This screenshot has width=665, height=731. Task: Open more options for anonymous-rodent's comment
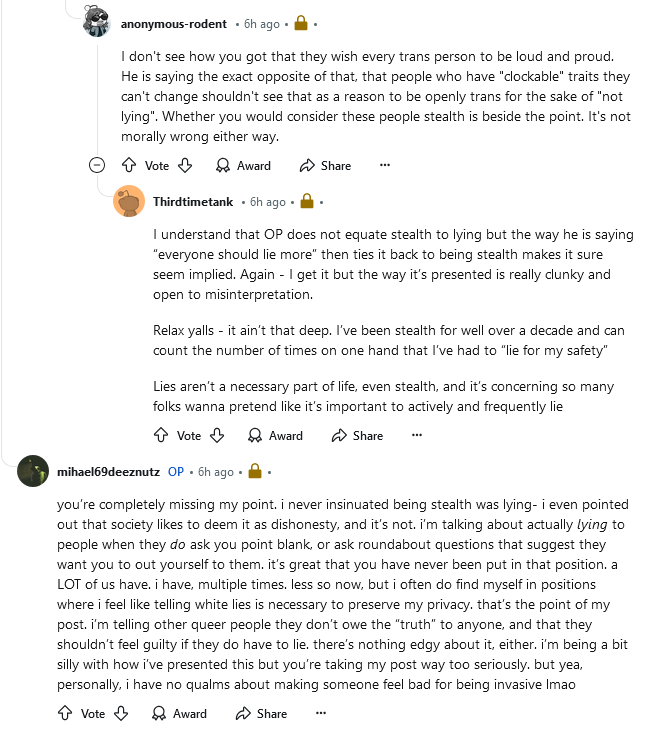pos(385,166)
